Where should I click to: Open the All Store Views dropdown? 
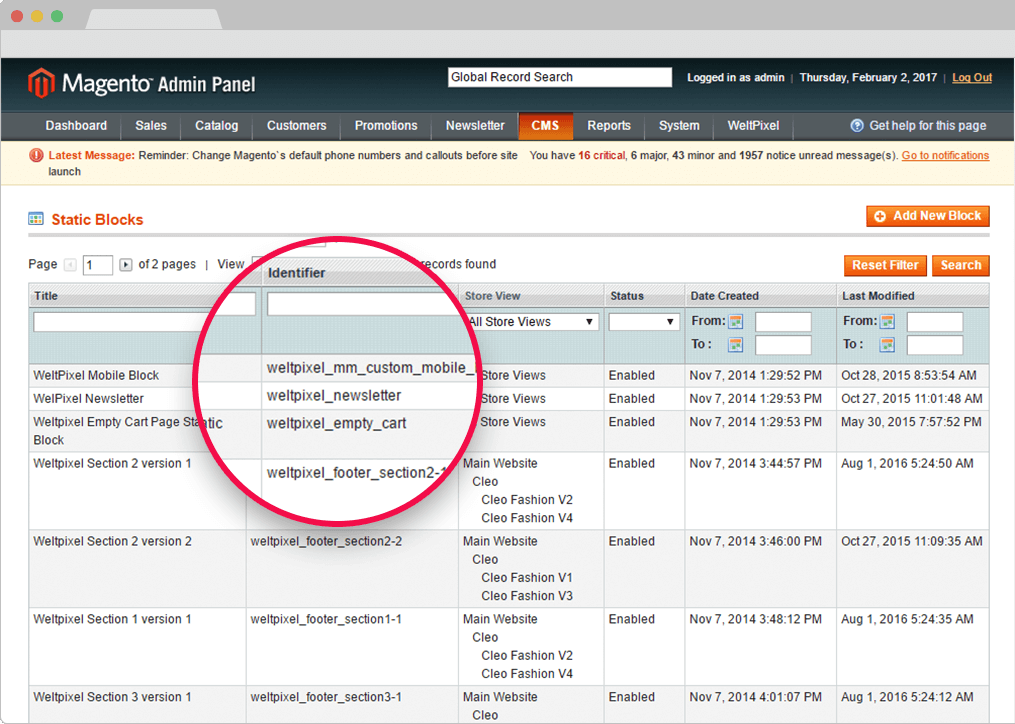(530, 321)
